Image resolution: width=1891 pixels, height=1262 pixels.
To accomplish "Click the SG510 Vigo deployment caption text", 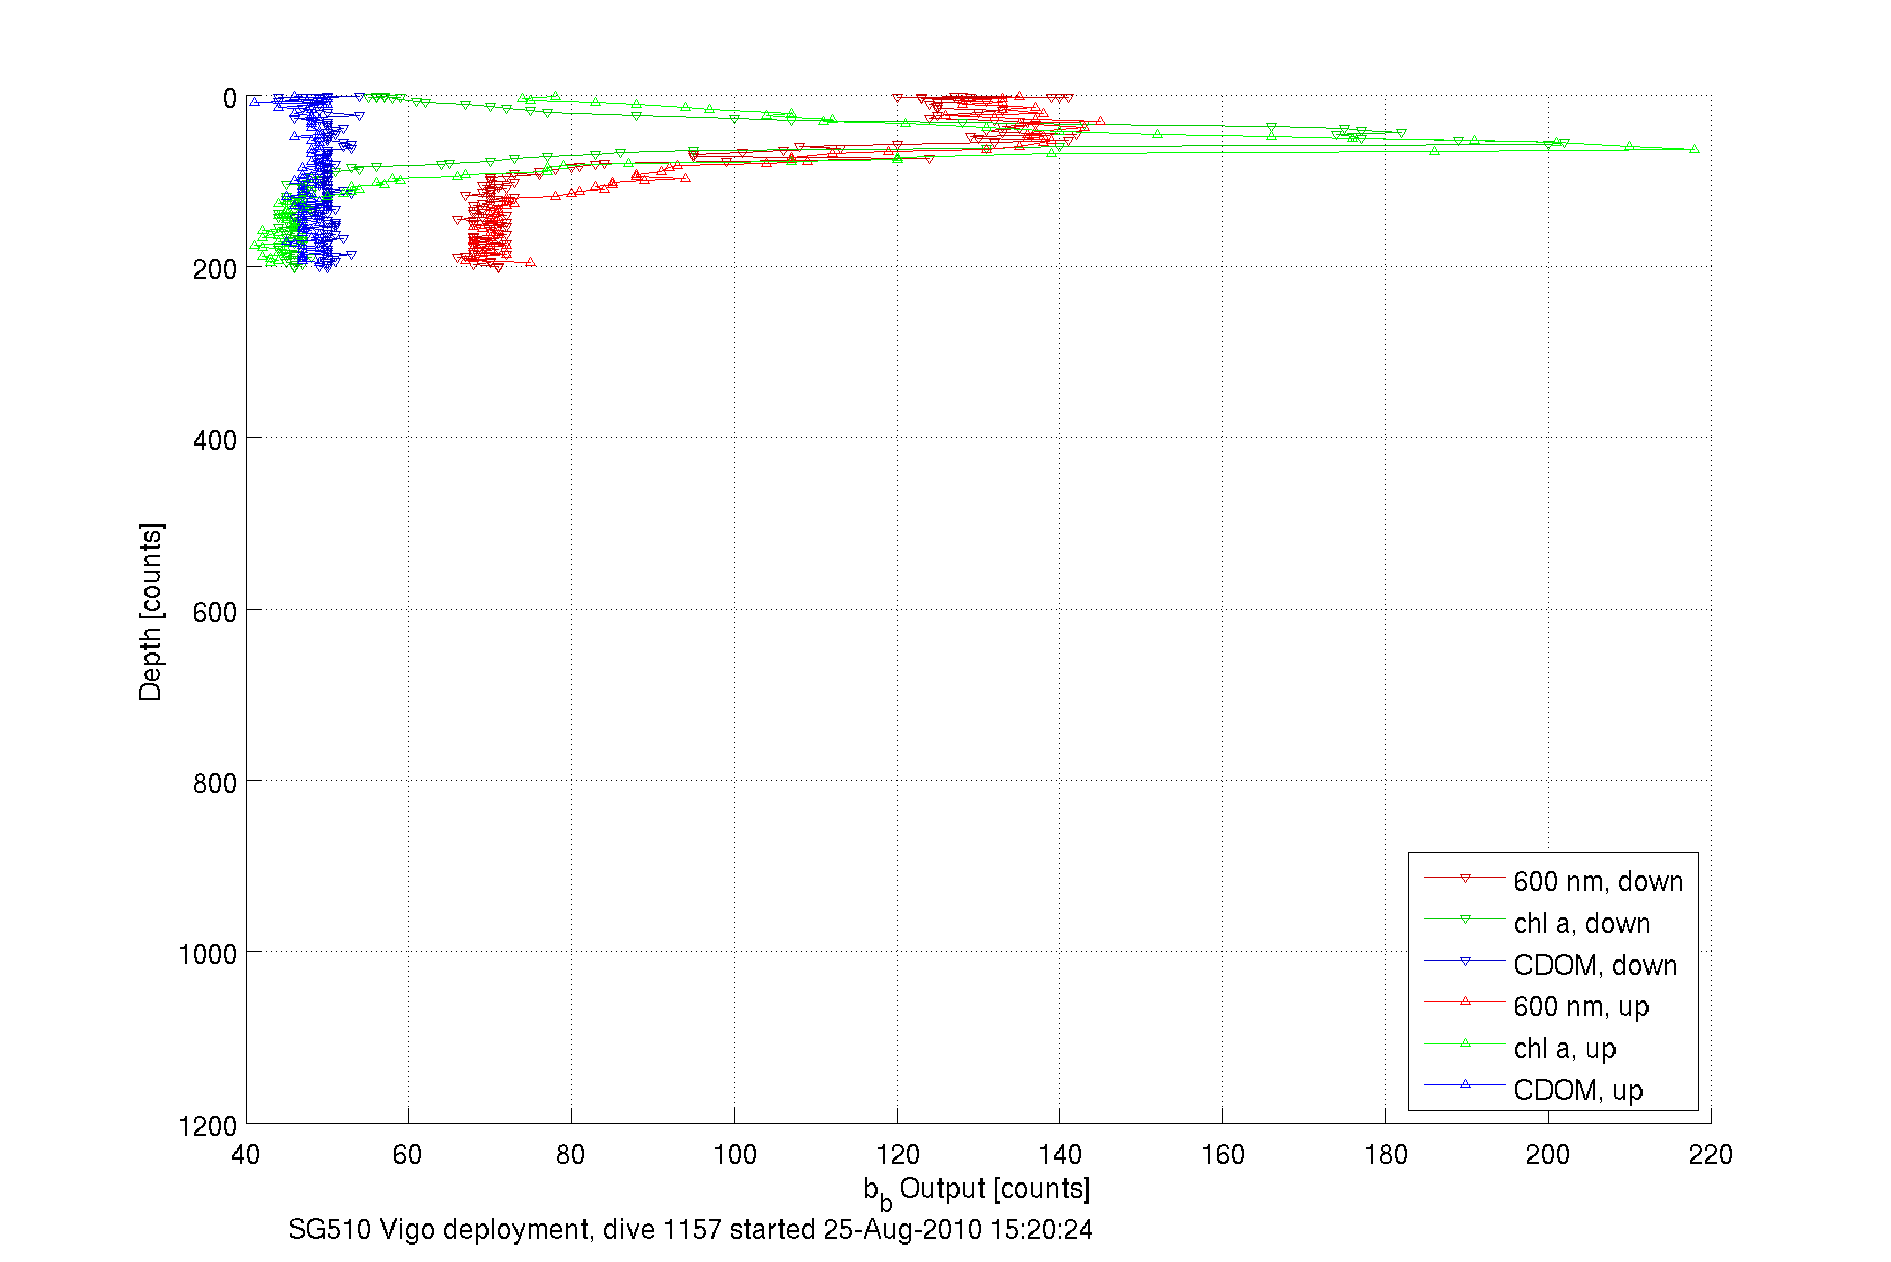I will point(690,1229).
